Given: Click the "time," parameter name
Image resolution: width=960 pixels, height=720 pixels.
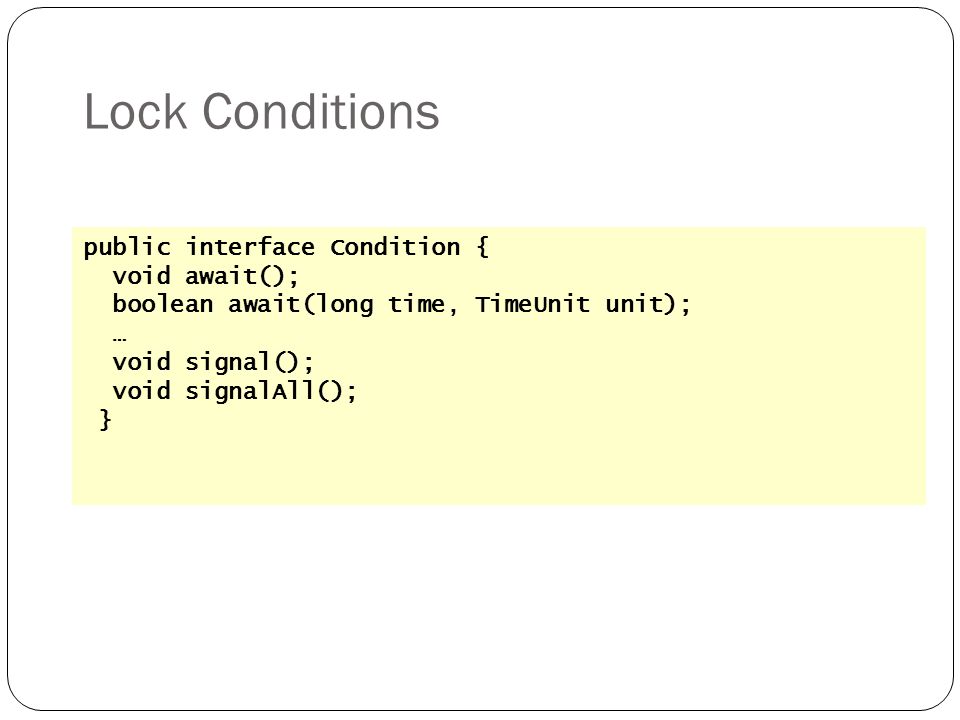Looking at the screenshot, I should 423,304.
